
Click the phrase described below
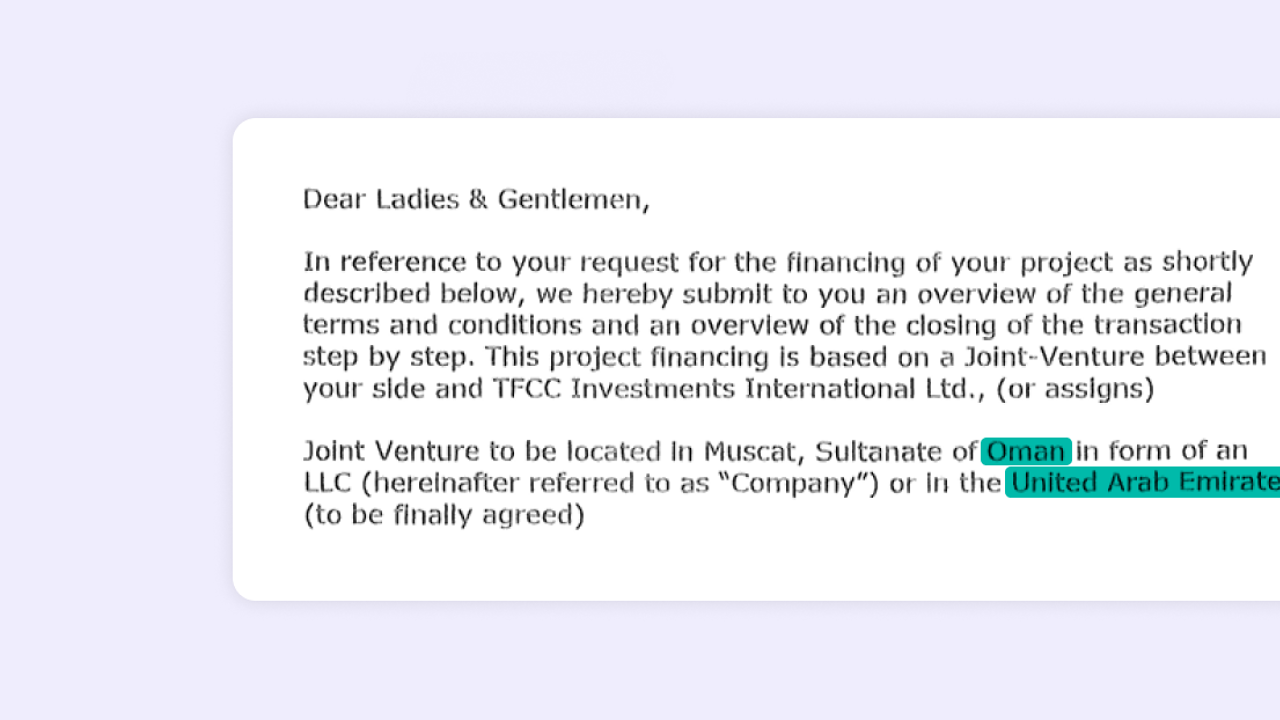pos(414,294)
